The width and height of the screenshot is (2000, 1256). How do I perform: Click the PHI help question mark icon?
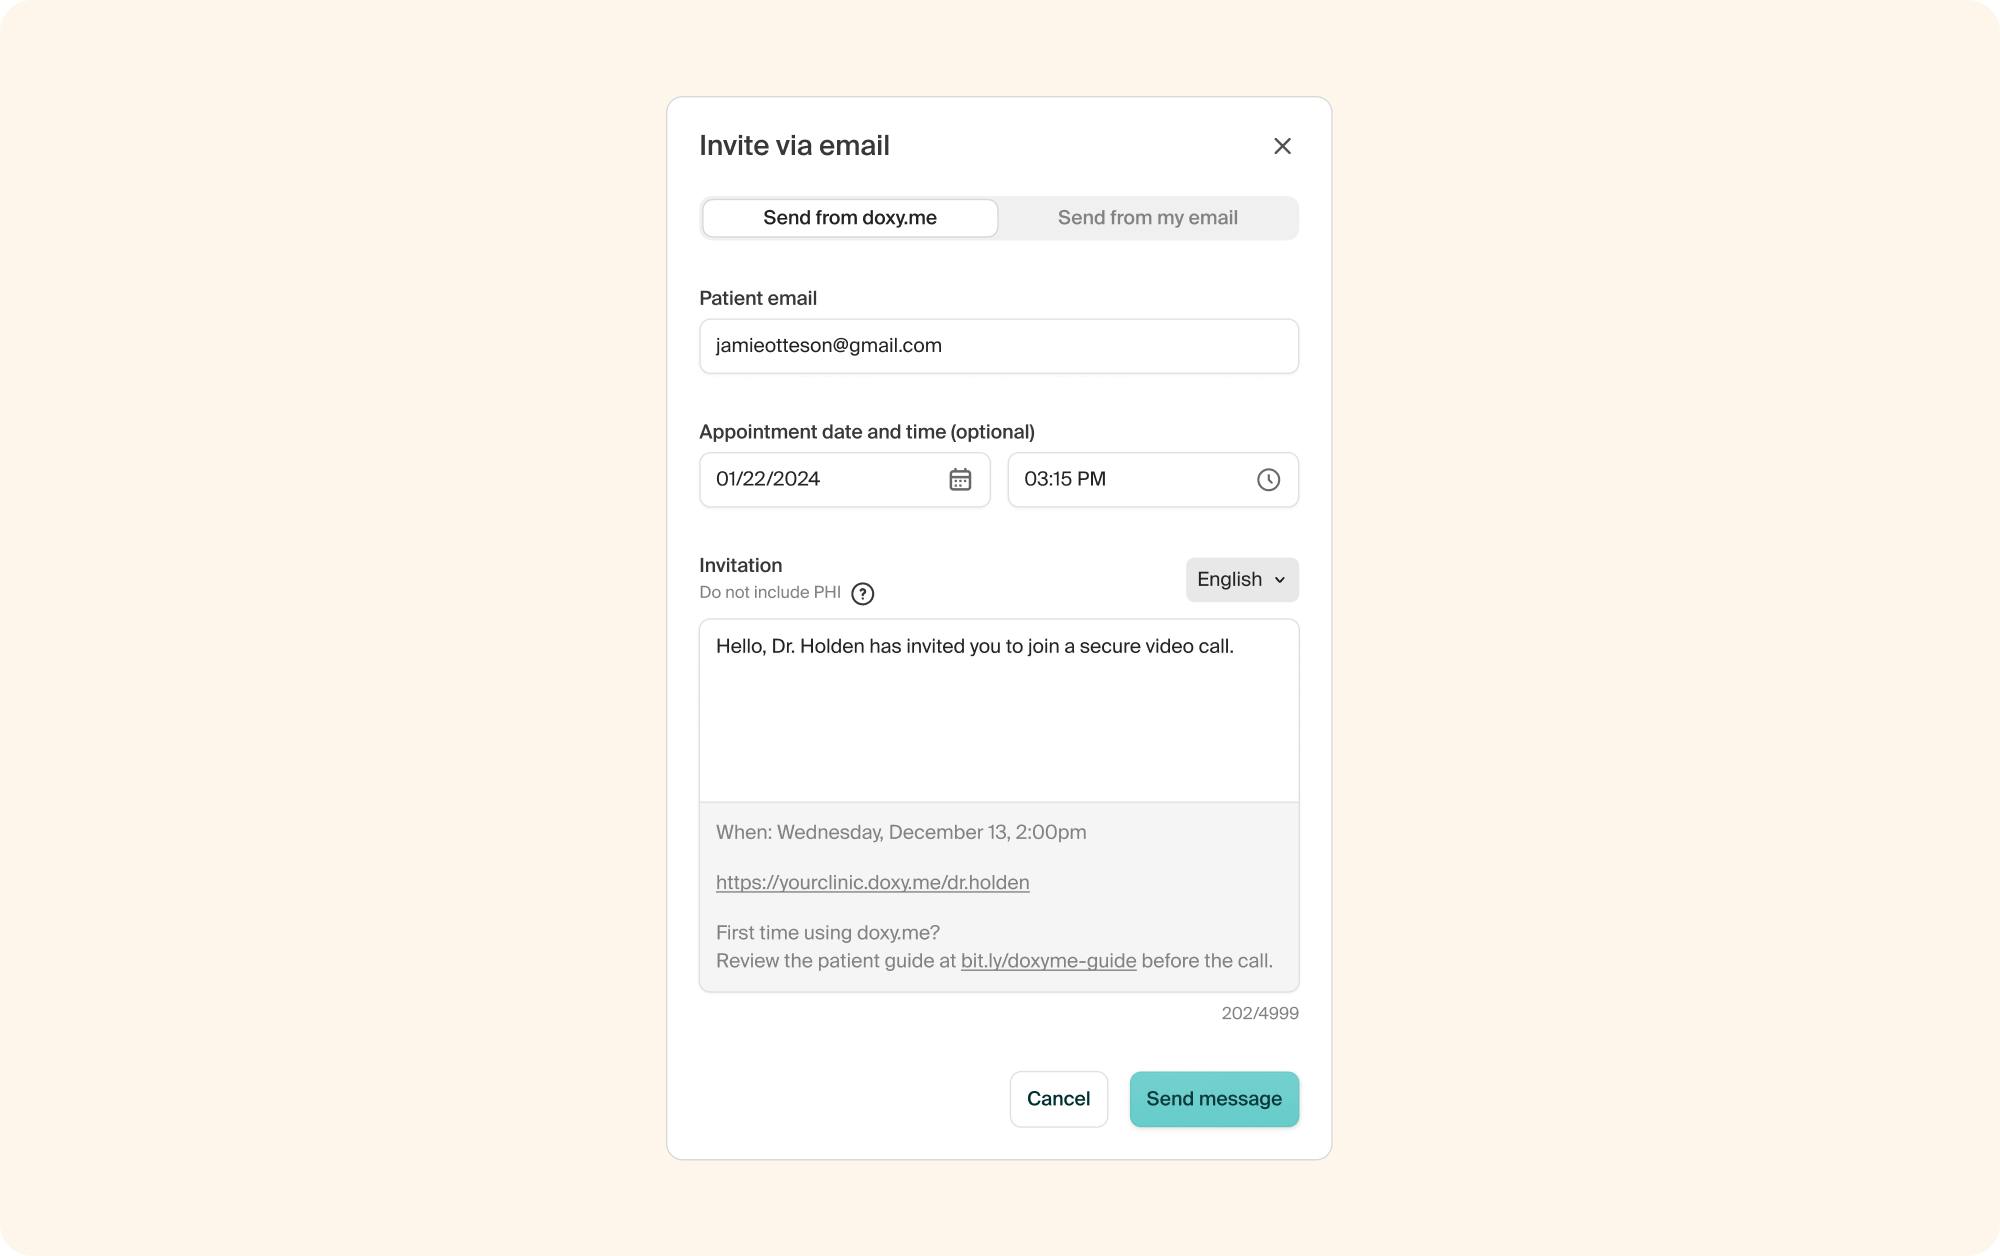[x=862, y=594]
